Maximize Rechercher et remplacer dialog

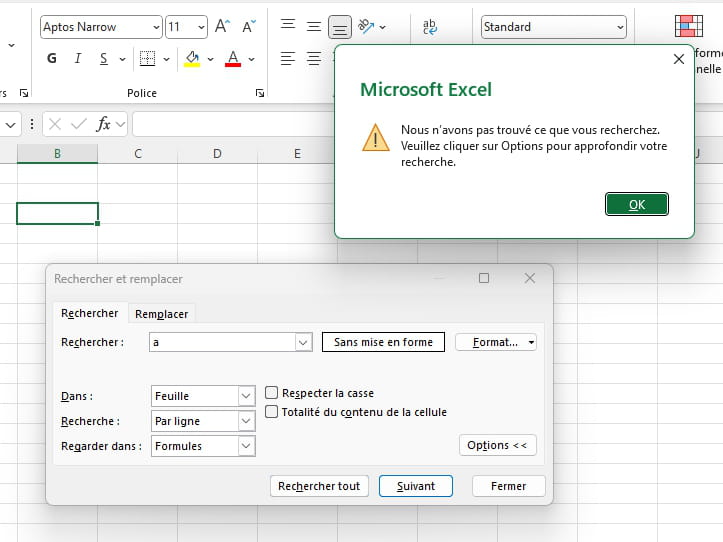484,278
